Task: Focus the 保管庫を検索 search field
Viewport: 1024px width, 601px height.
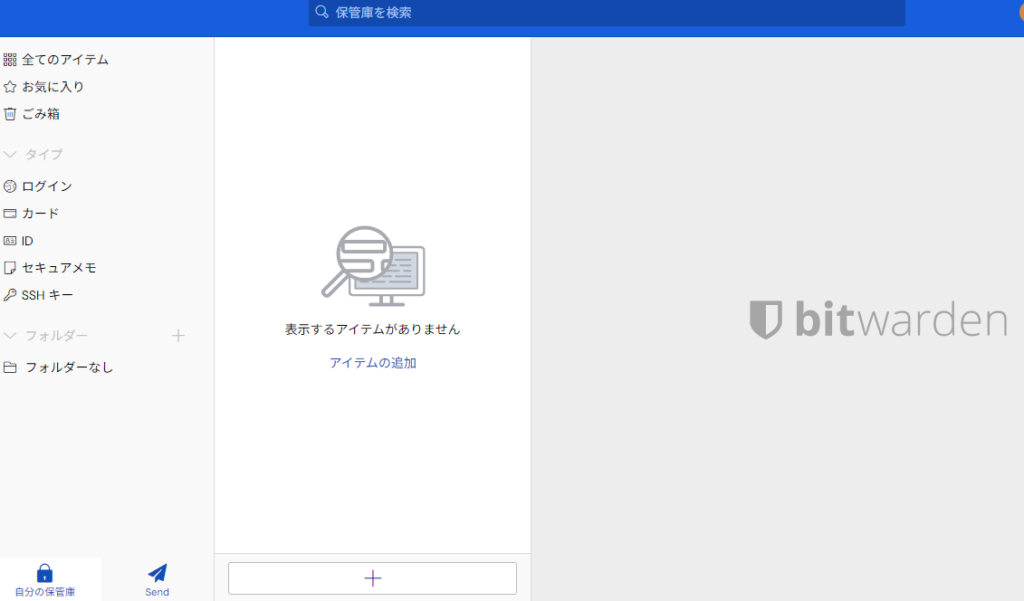Action: point(607,12)
